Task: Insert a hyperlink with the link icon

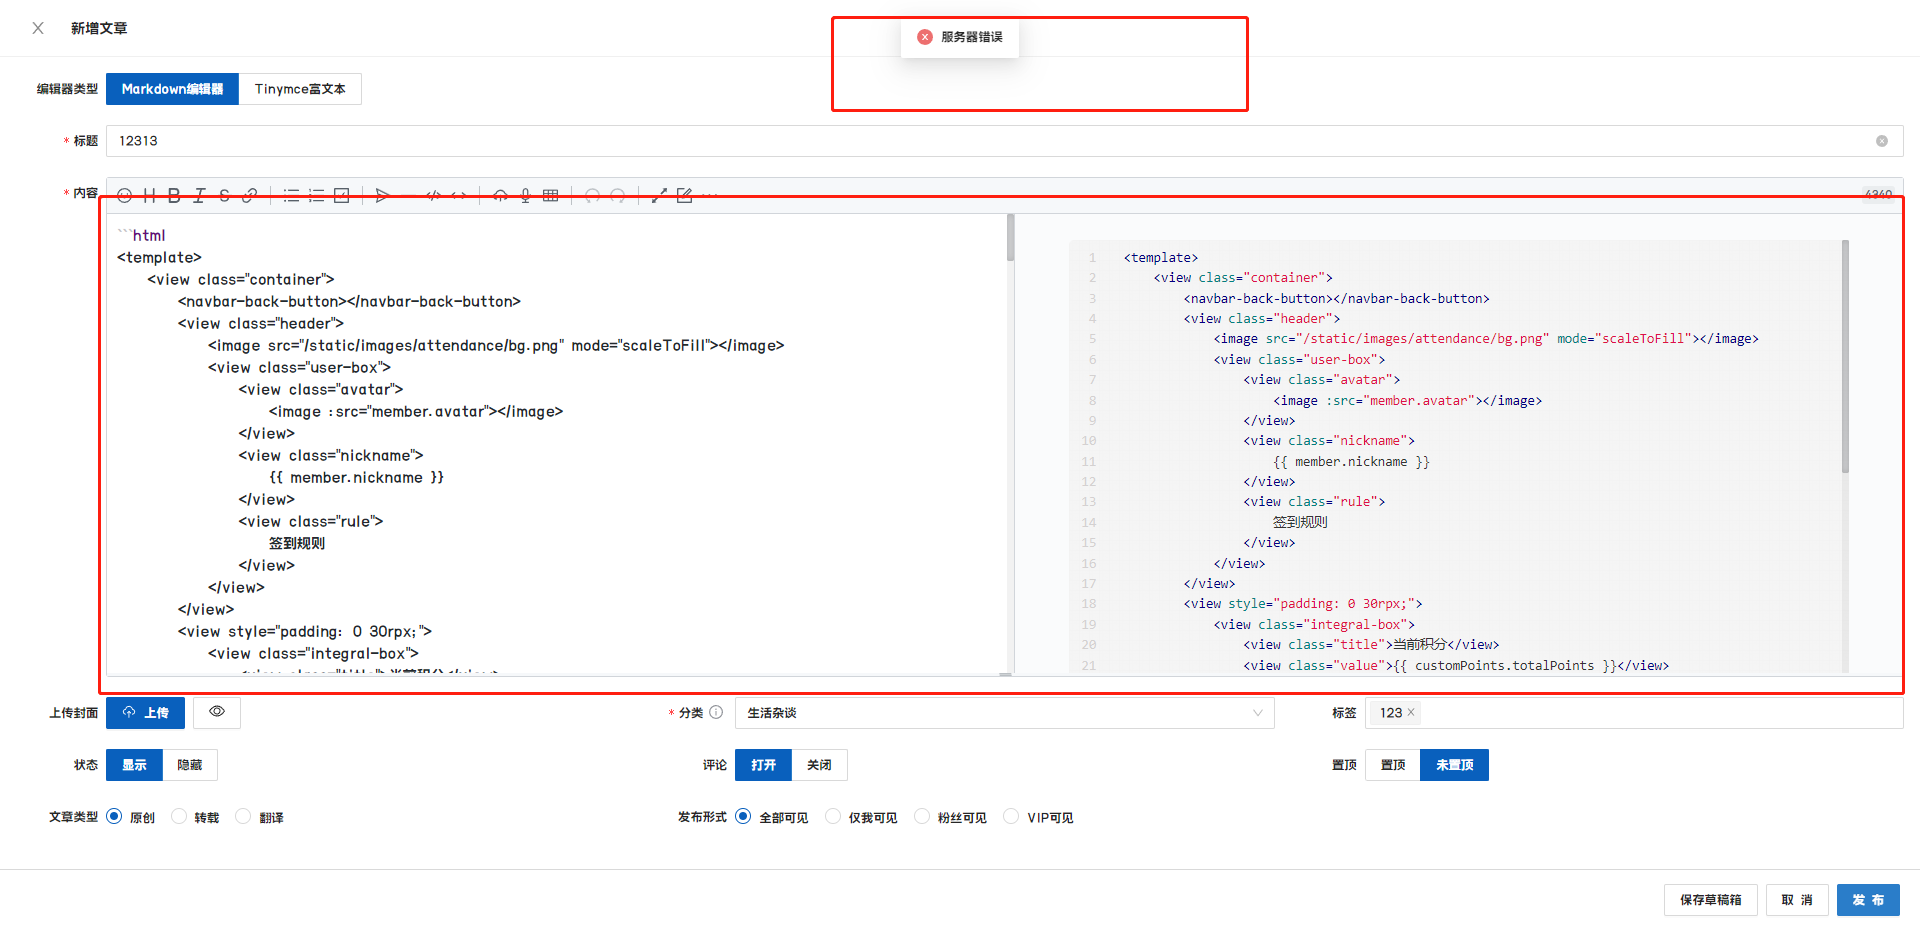Action: 249,196
